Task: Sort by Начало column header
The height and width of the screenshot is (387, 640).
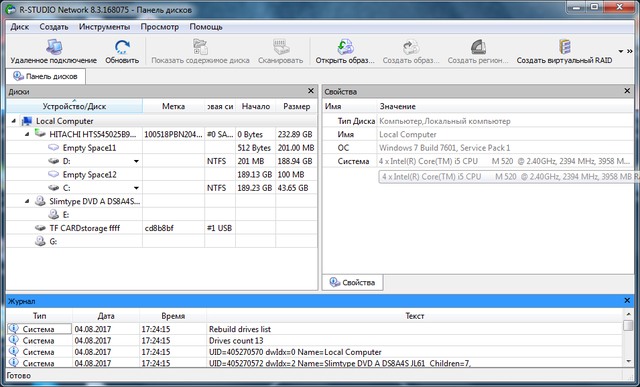Action: point(256,106)
